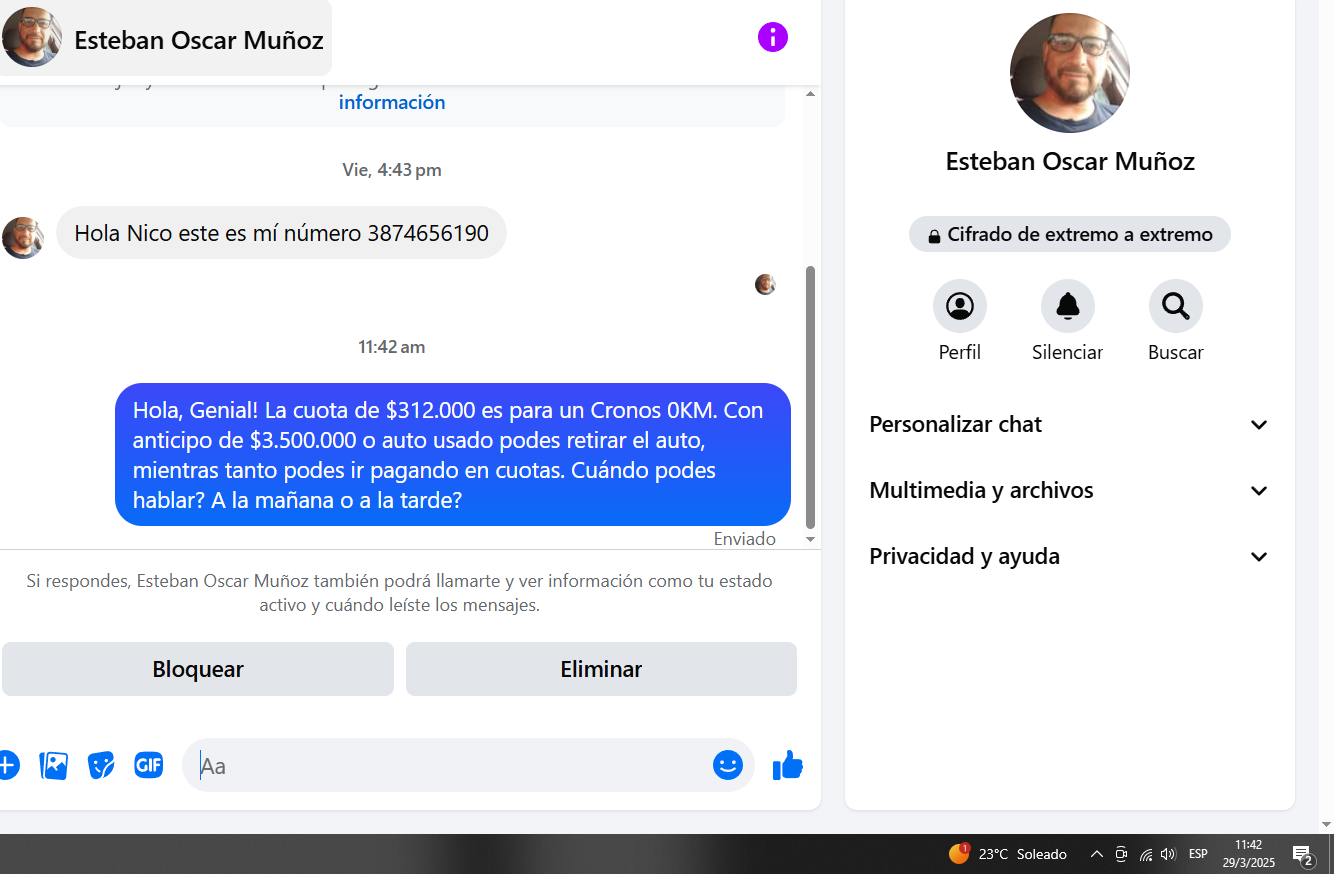Mute conversation with Silenciar bell icon
The height and width of the screenshot is (874, 1334).
tap(1068, 306)
